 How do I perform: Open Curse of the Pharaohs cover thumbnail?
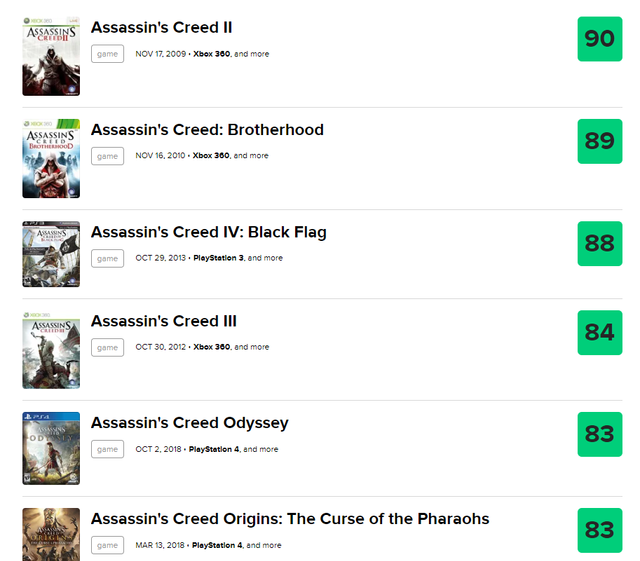(x=51, y=535)
